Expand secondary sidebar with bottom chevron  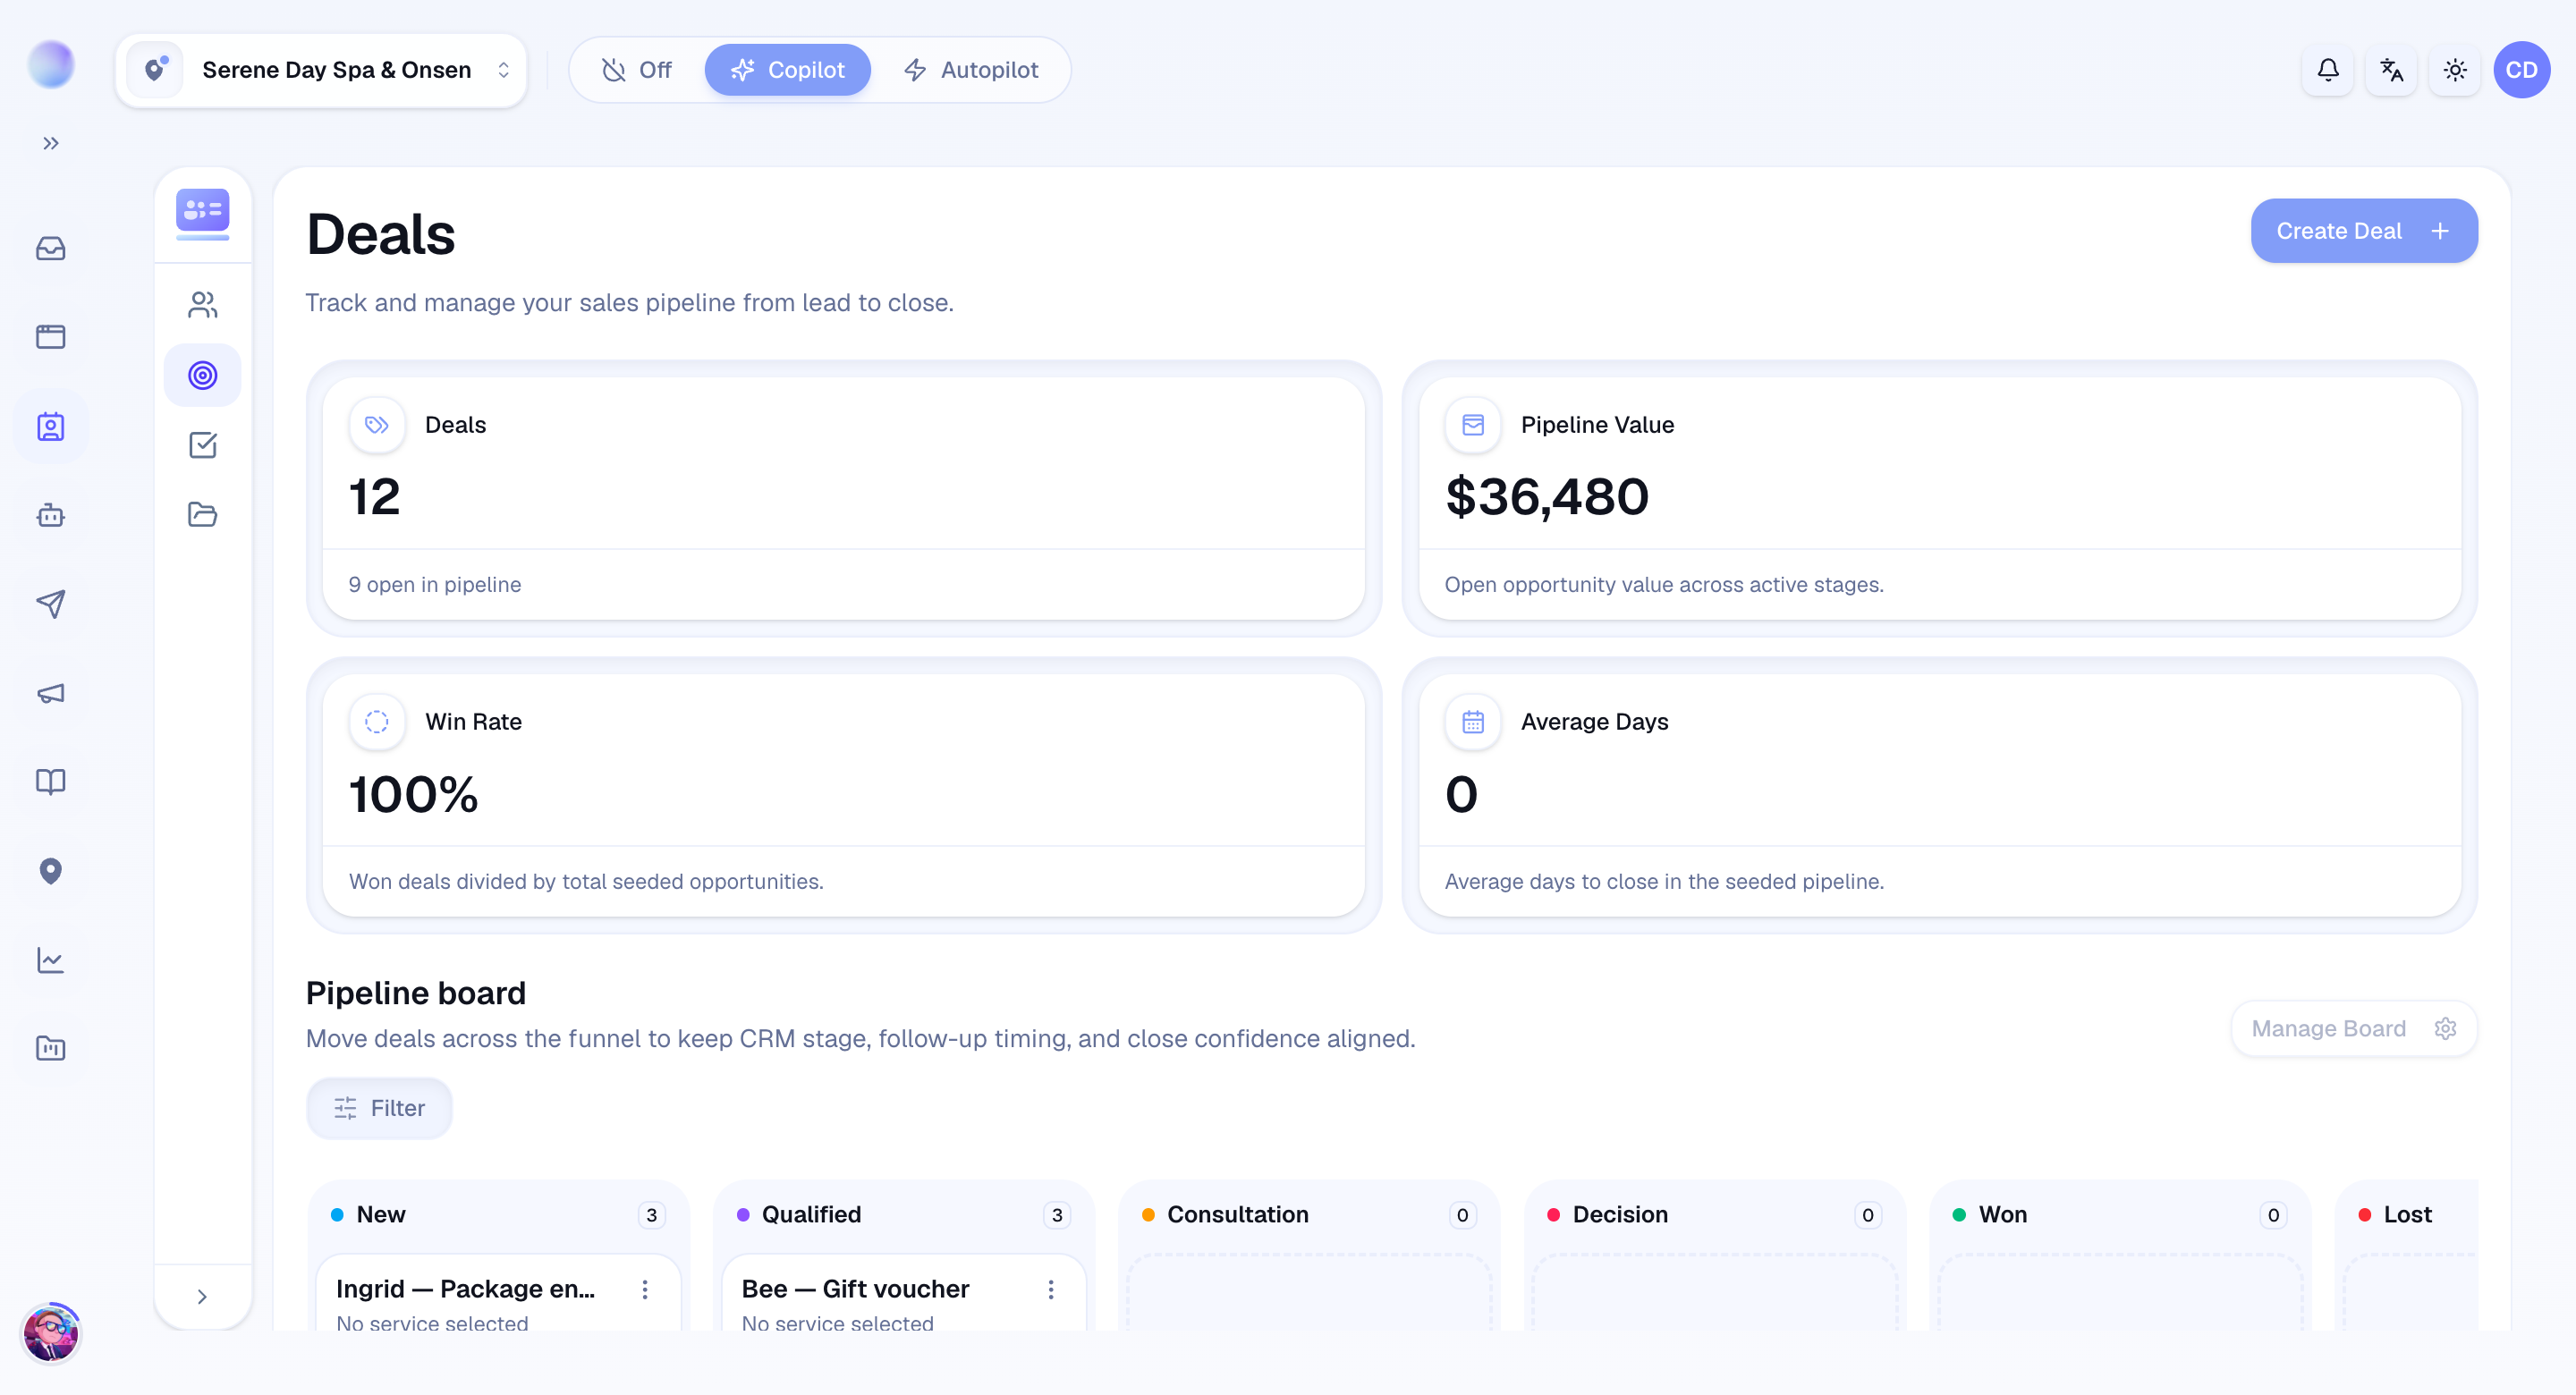[x=203, y=1297]
